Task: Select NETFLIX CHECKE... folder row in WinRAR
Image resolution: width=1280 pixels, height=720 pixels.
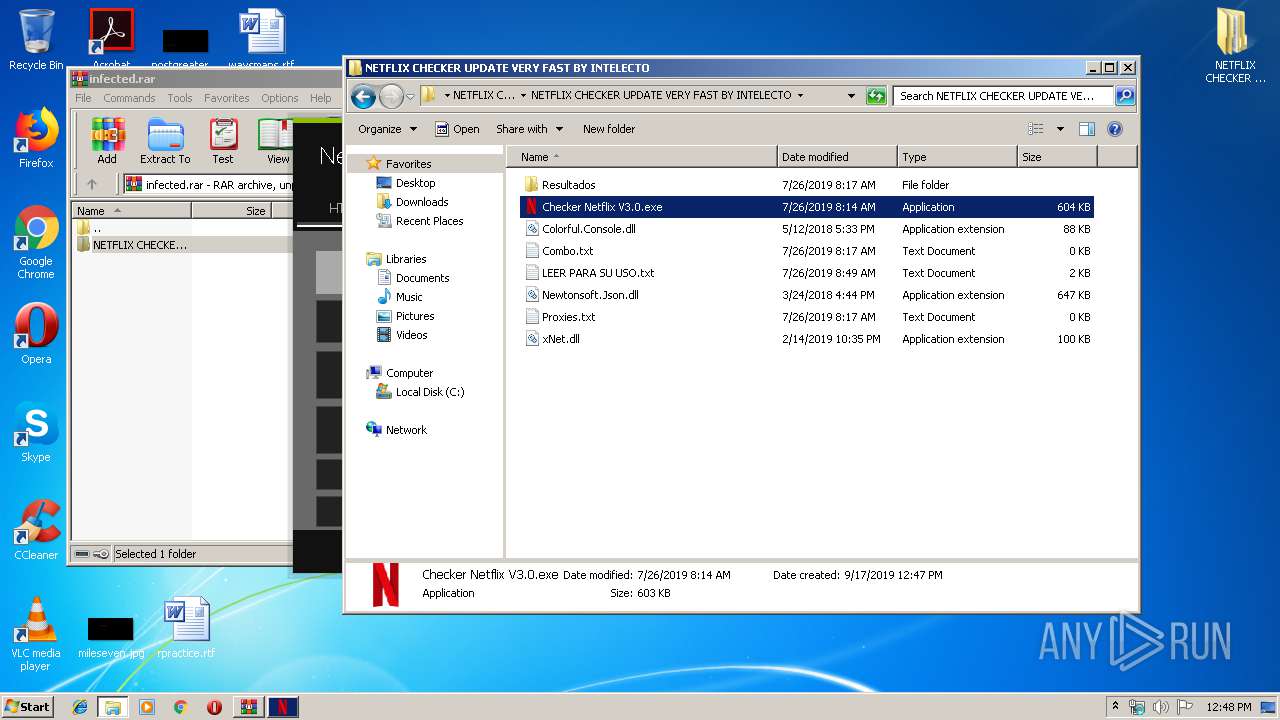Action: 183,245
